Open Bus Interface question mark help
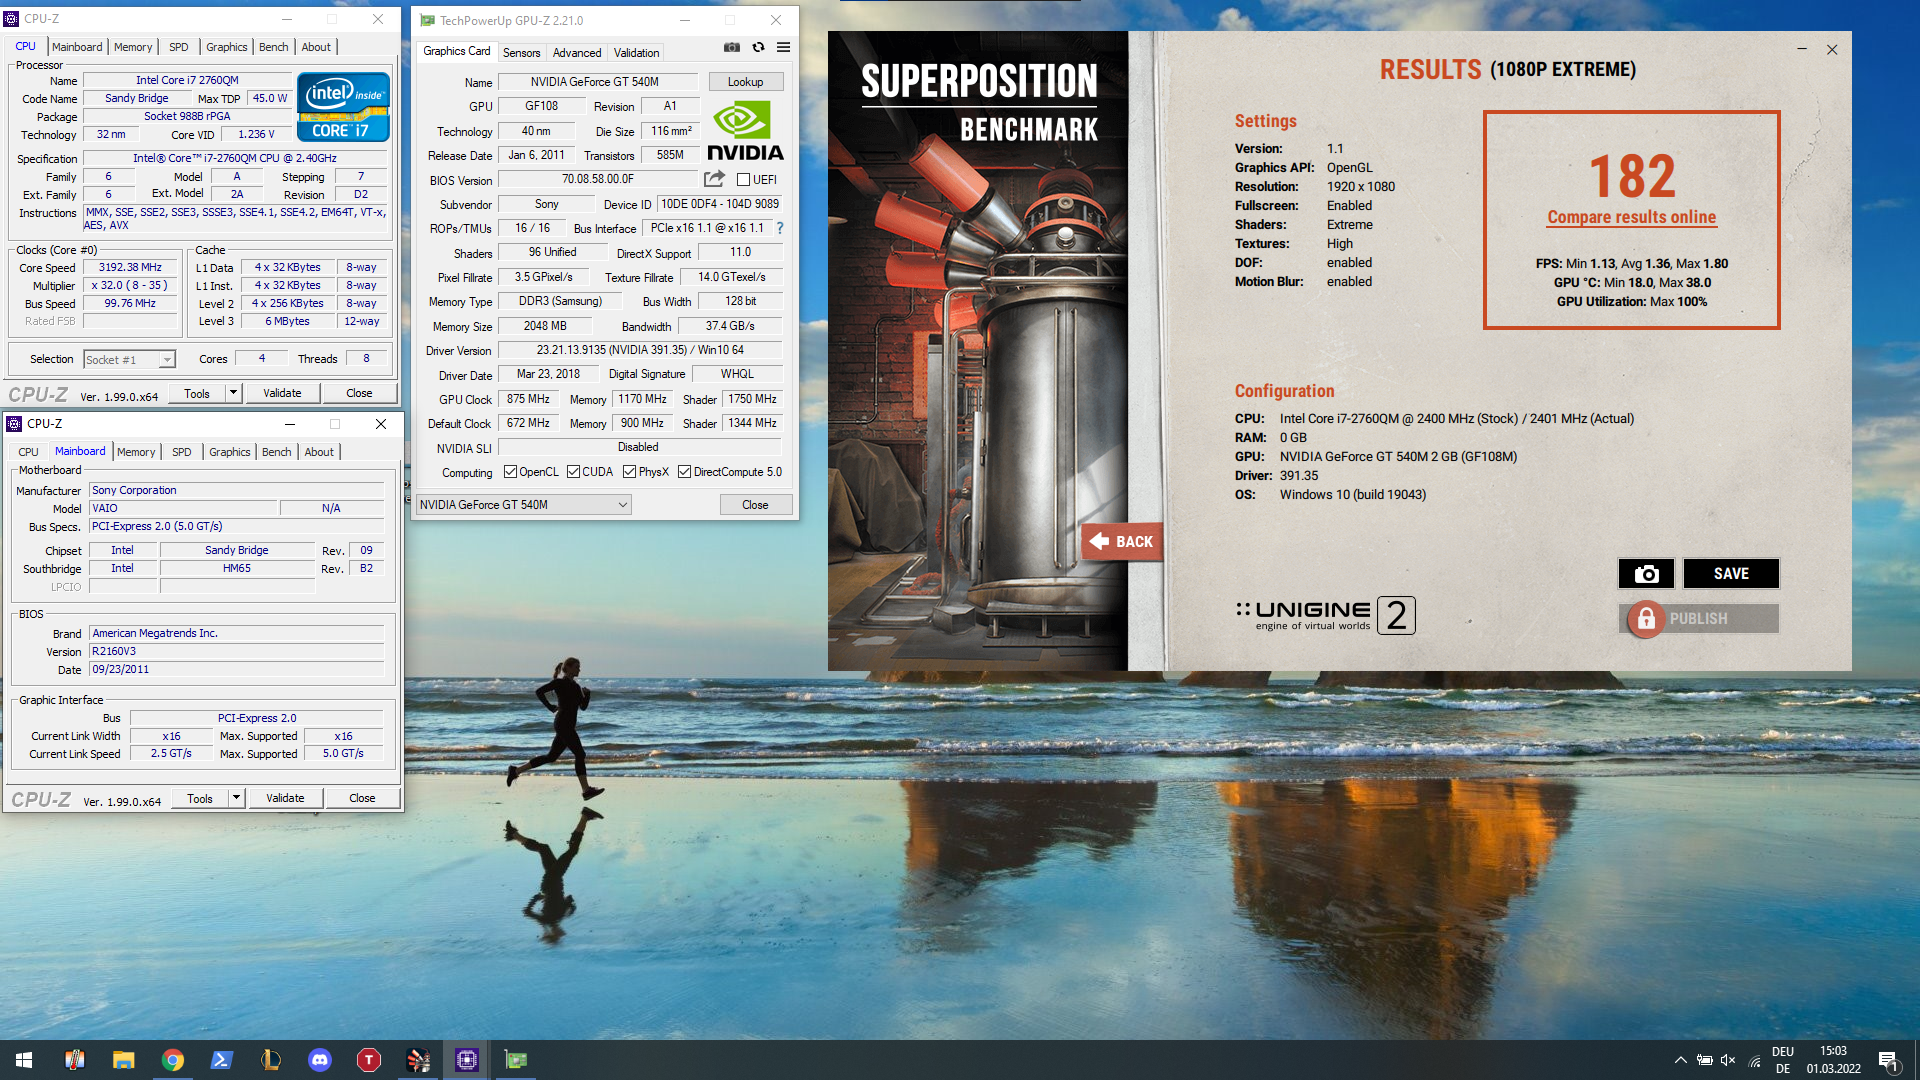Viewport: 1920px width, 1080px height. pos(780,228)
